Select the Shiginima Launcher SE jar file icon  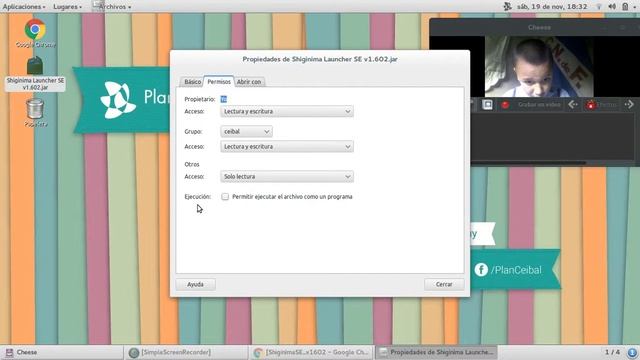click(35, 66)
